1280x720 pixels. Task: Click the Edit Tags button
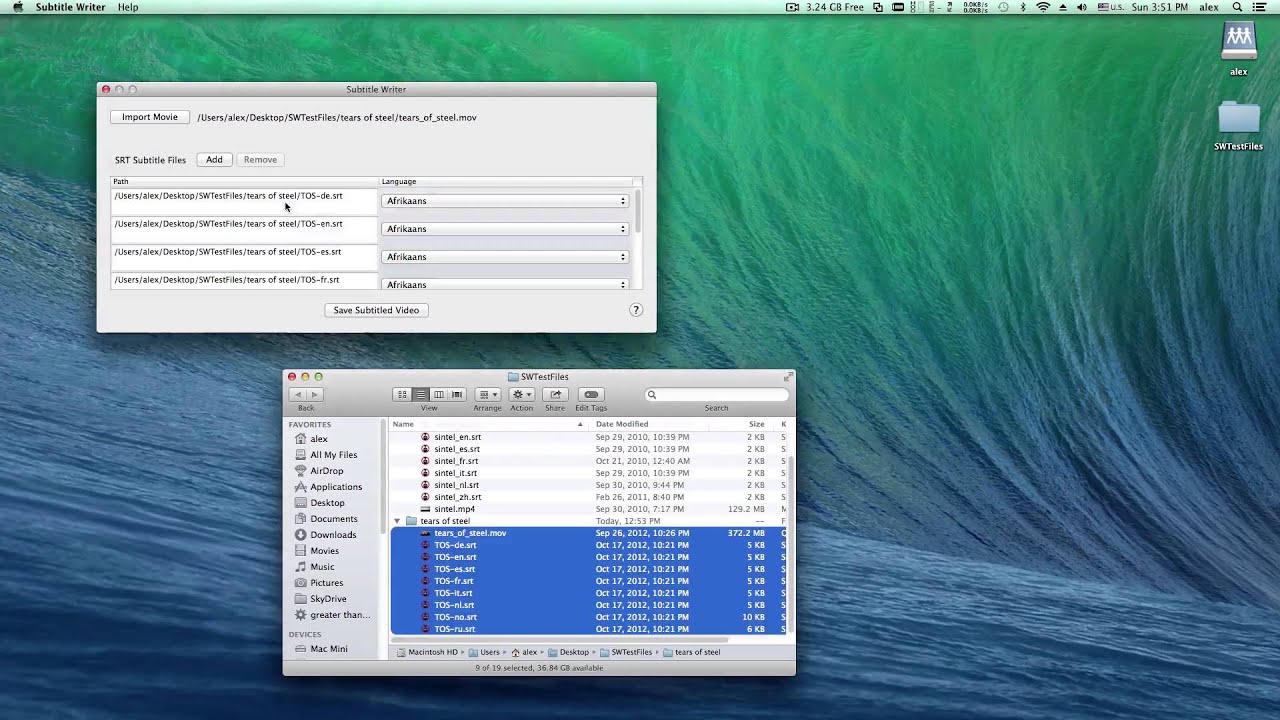[591, 395]
